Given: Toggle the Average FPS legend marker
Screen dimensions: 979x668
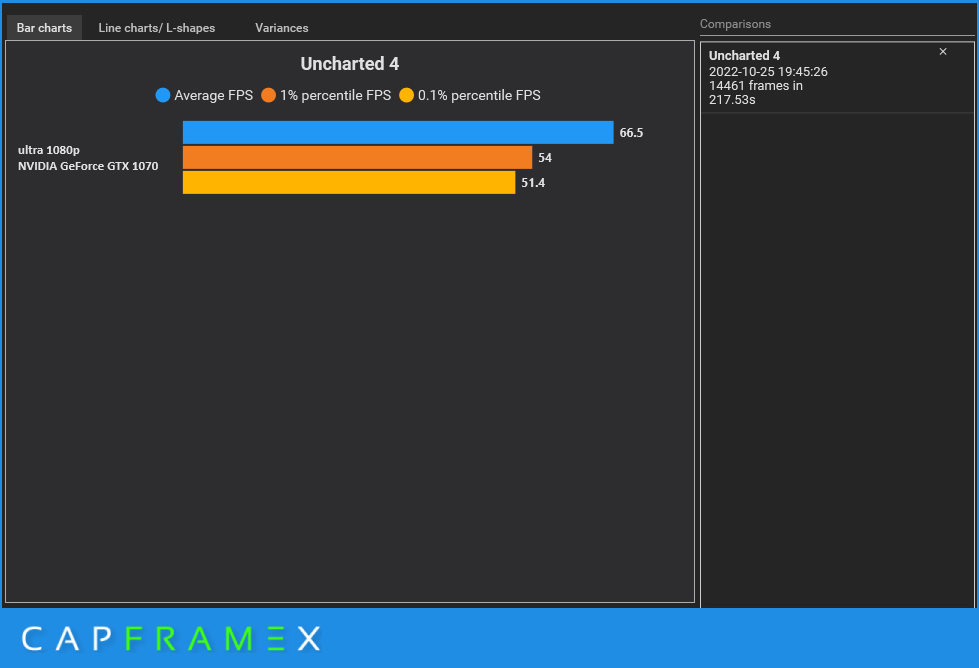Looking at the screenshot, I should tap(163, 95).
